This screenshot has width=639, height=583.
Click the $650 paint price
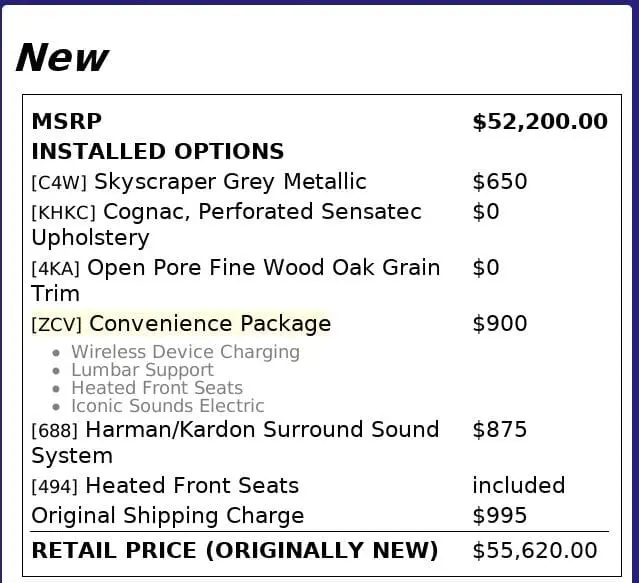[x=499, y=182]
